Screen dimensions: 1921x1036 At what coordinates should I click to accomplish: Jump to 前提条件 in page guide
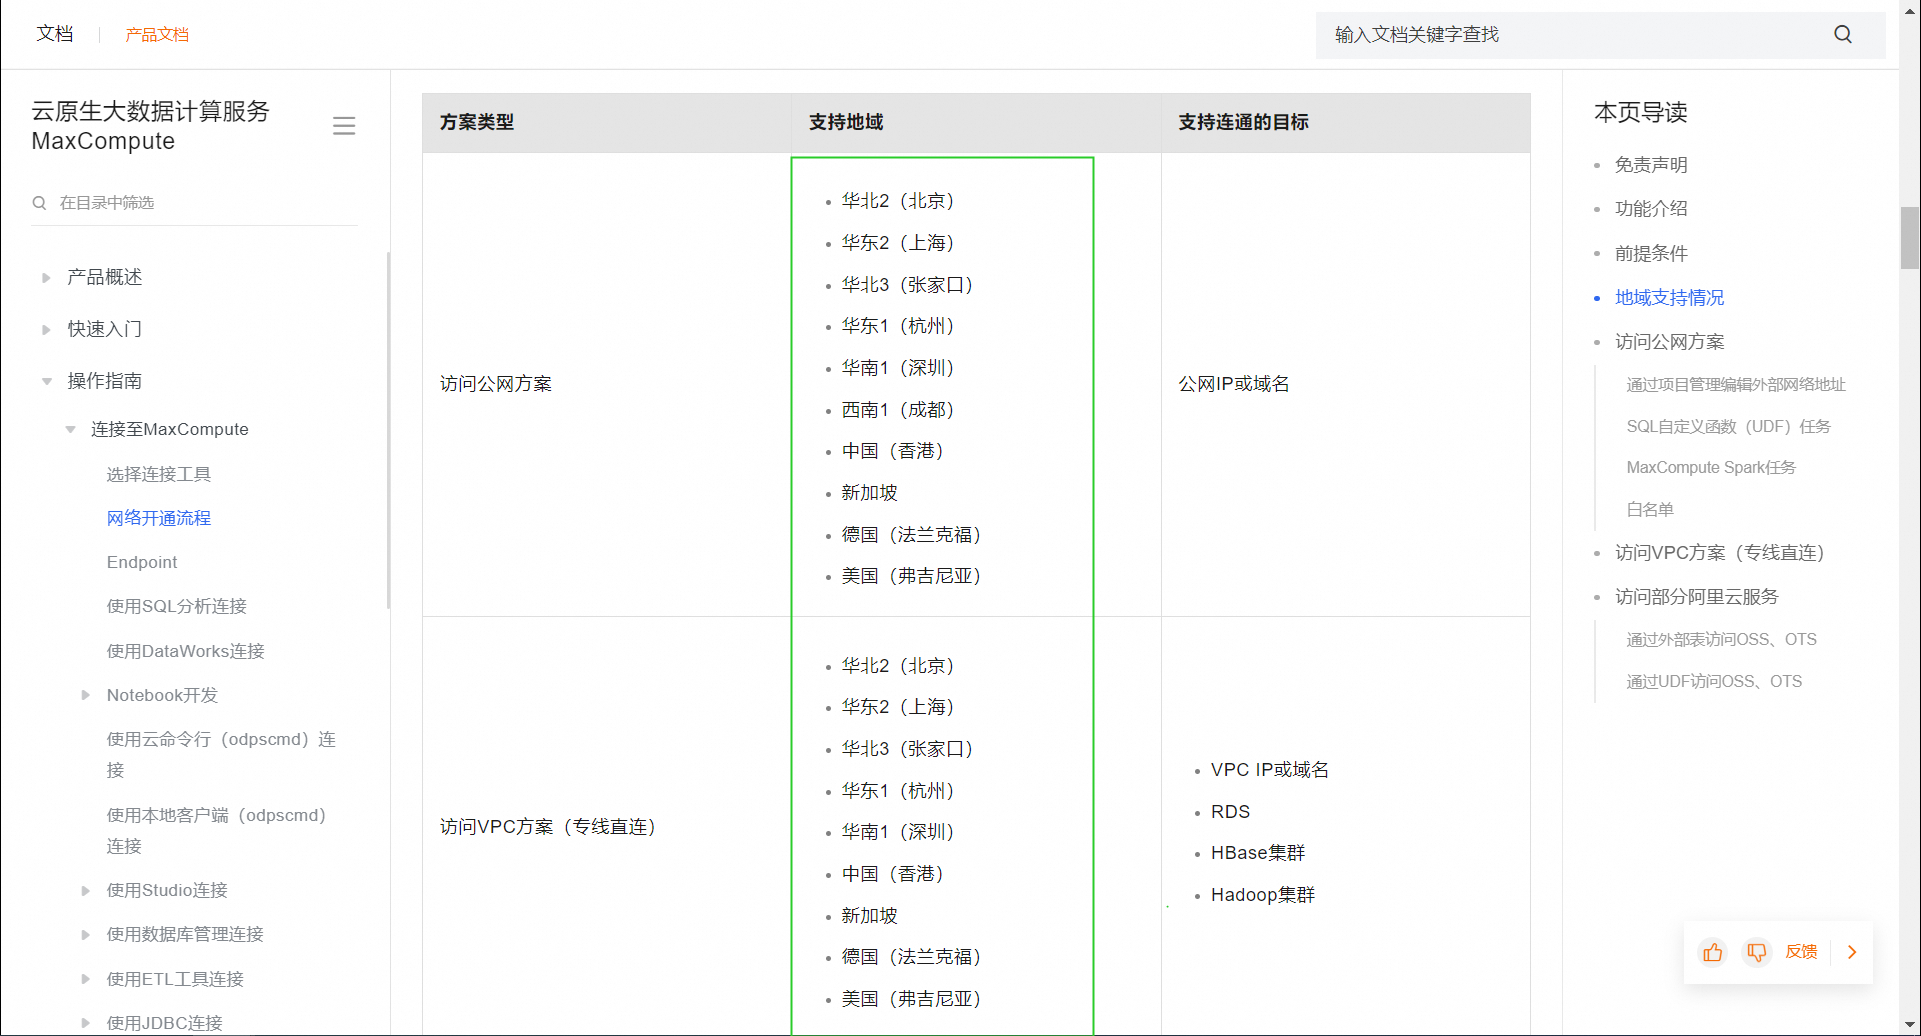1651,254
